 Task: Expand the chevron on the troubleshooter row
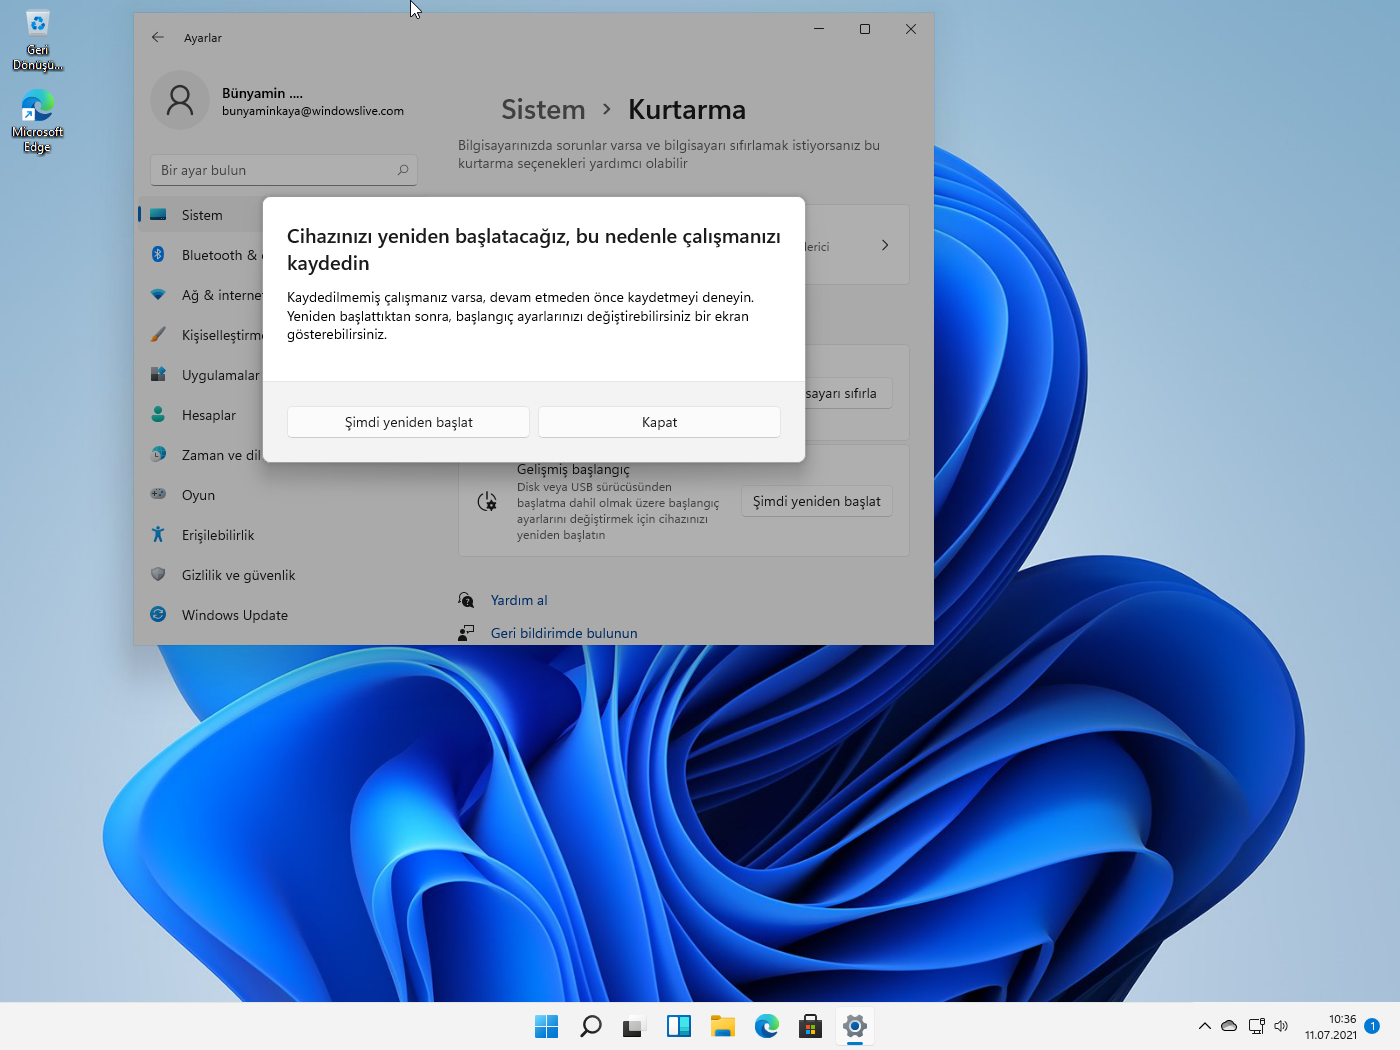pyautogui.click(x=885, y=245)
